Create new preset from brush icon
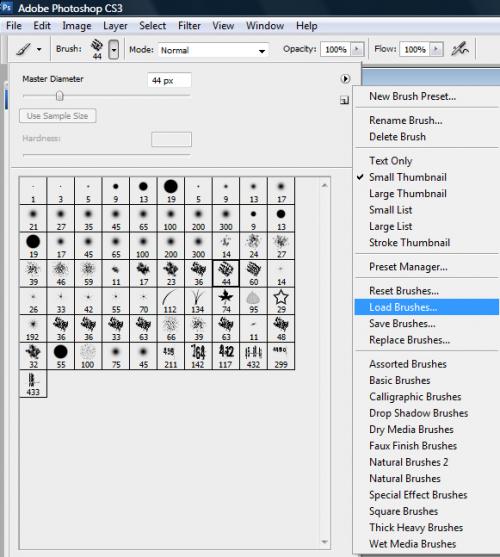The image size is (500, 557). (344, 101)
